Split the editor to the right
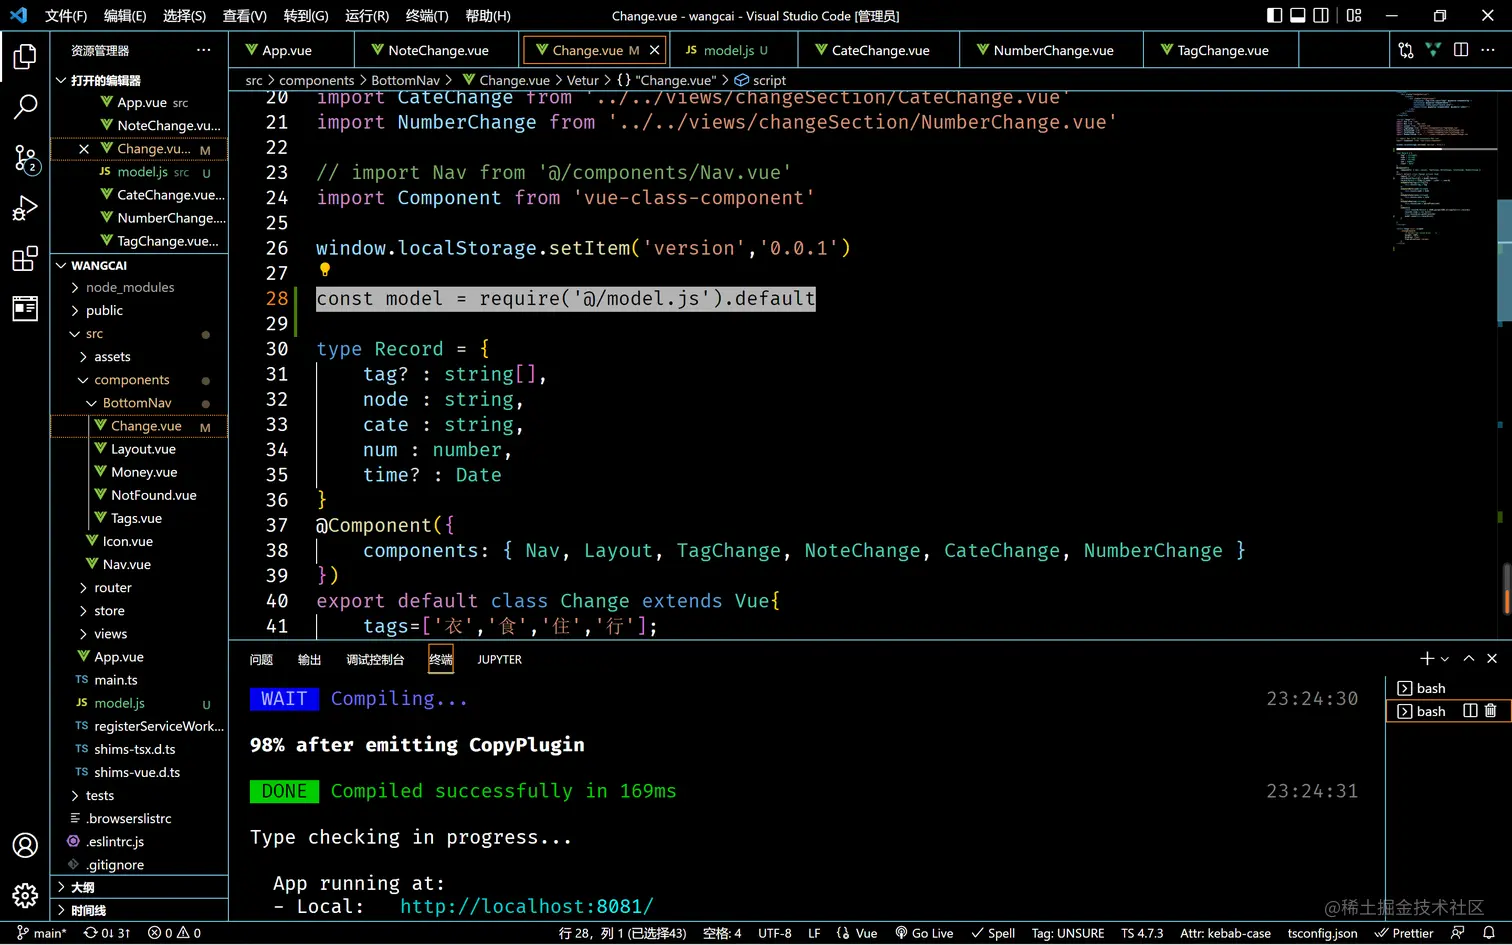 point(1461,50)
